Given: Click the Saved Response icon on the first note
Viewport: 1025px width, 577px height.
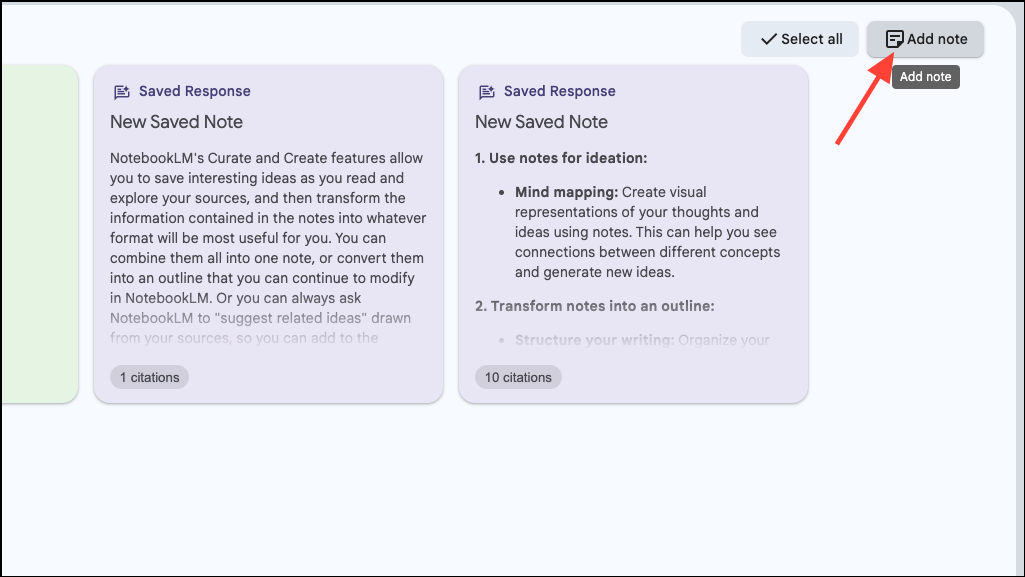Looking at the screenshot, I should click(x=121, y=91).
